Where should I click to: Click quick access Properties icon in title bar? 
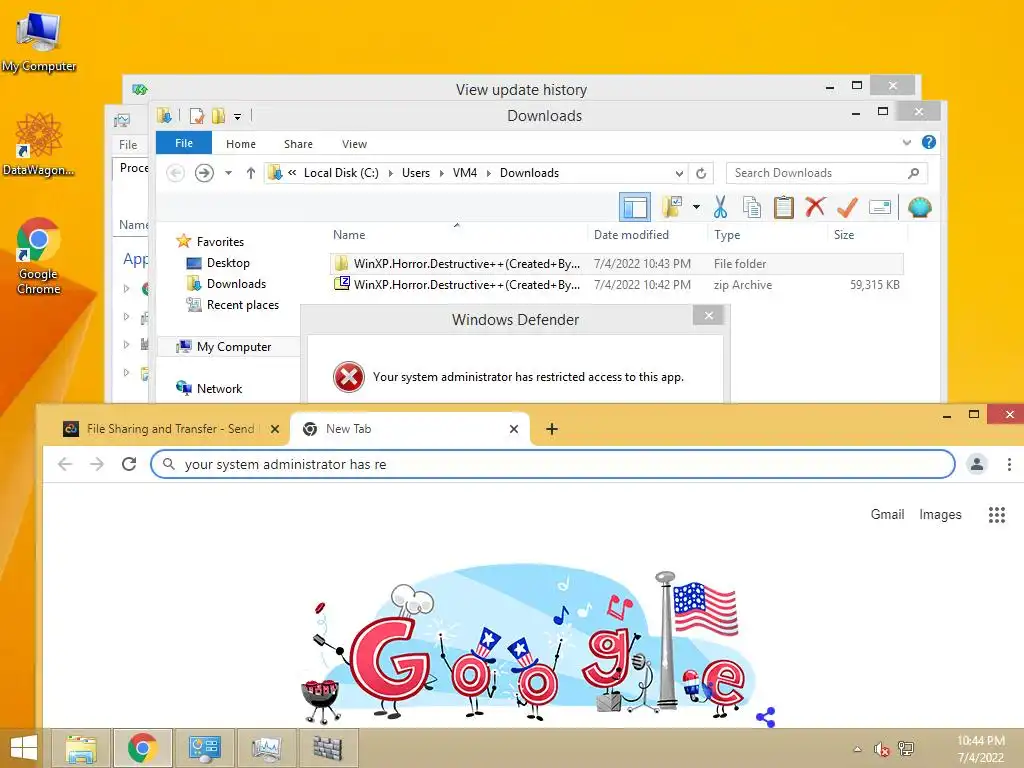click(x=197, y=116)
